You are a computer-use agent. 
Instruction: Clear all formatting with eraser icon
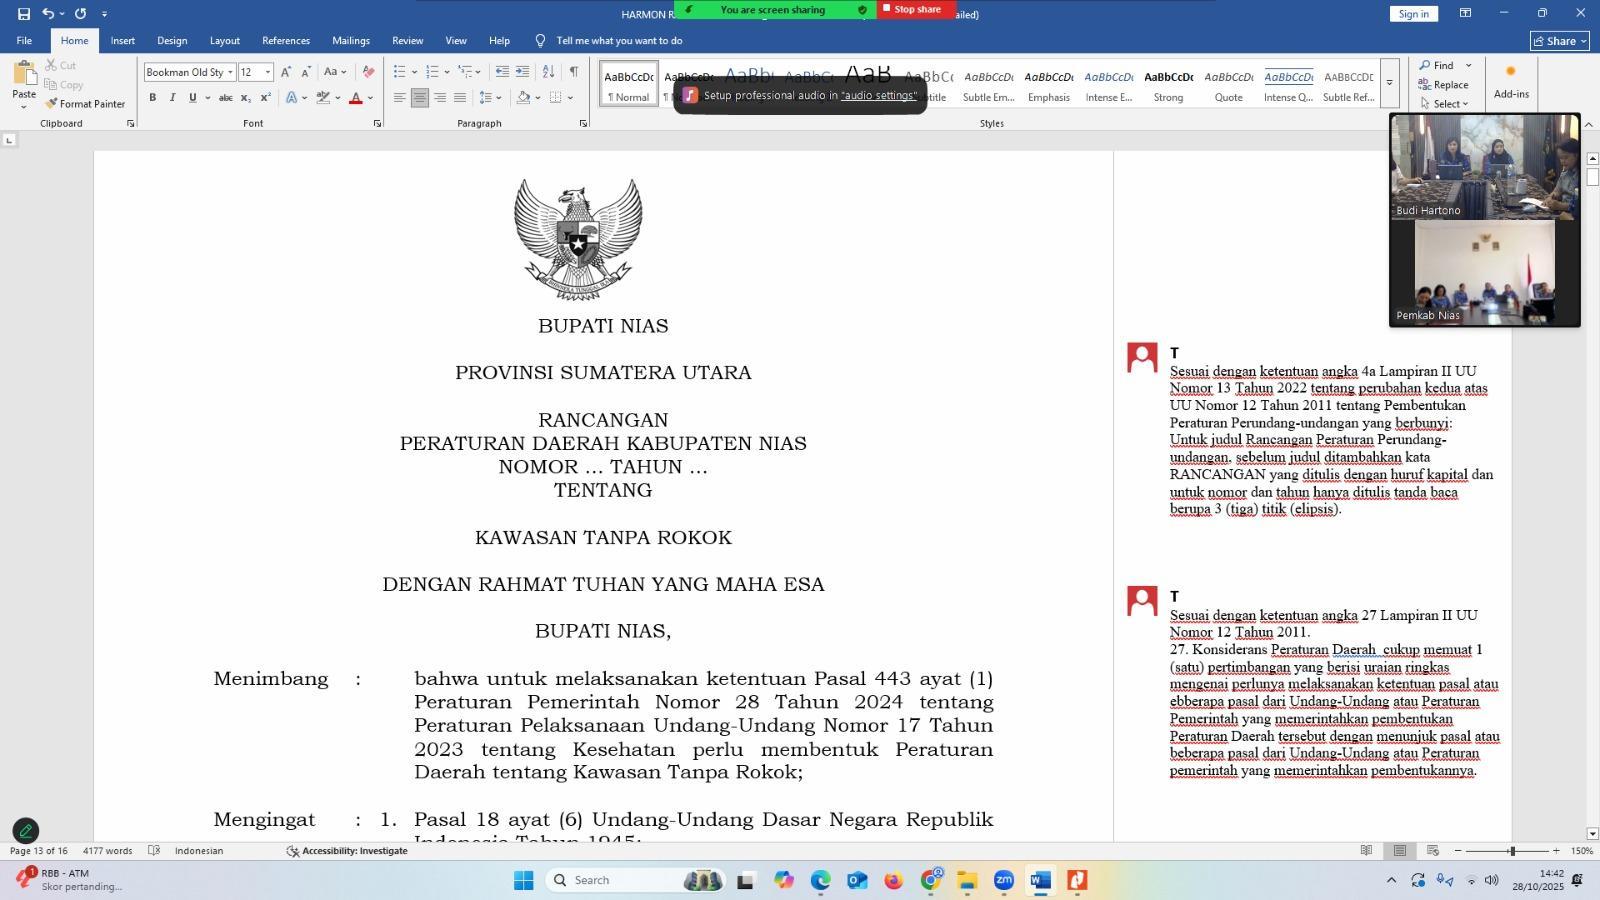[368, 72]
